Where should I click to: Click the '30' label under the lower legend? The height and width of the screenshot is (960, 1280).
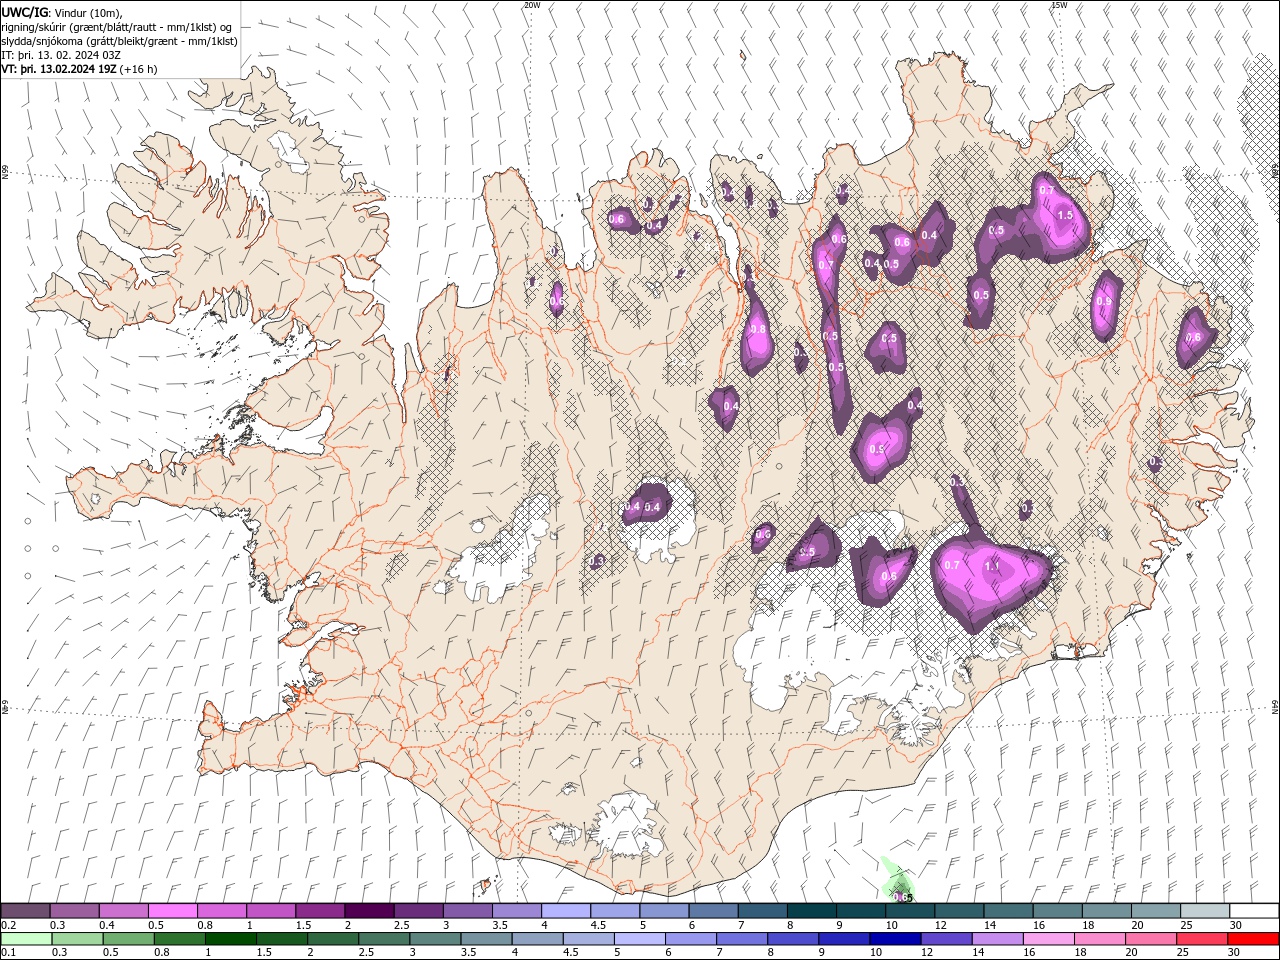click(x=1232, y=953)
